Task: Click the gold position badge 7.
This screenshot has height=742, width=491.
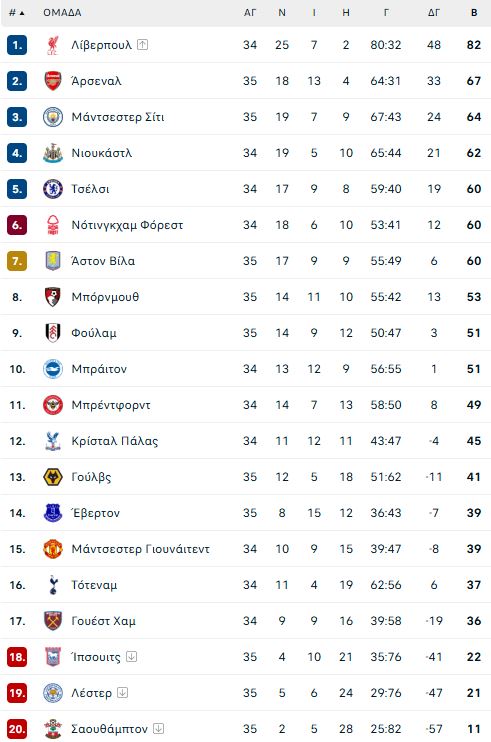Action: coord(17,261)
